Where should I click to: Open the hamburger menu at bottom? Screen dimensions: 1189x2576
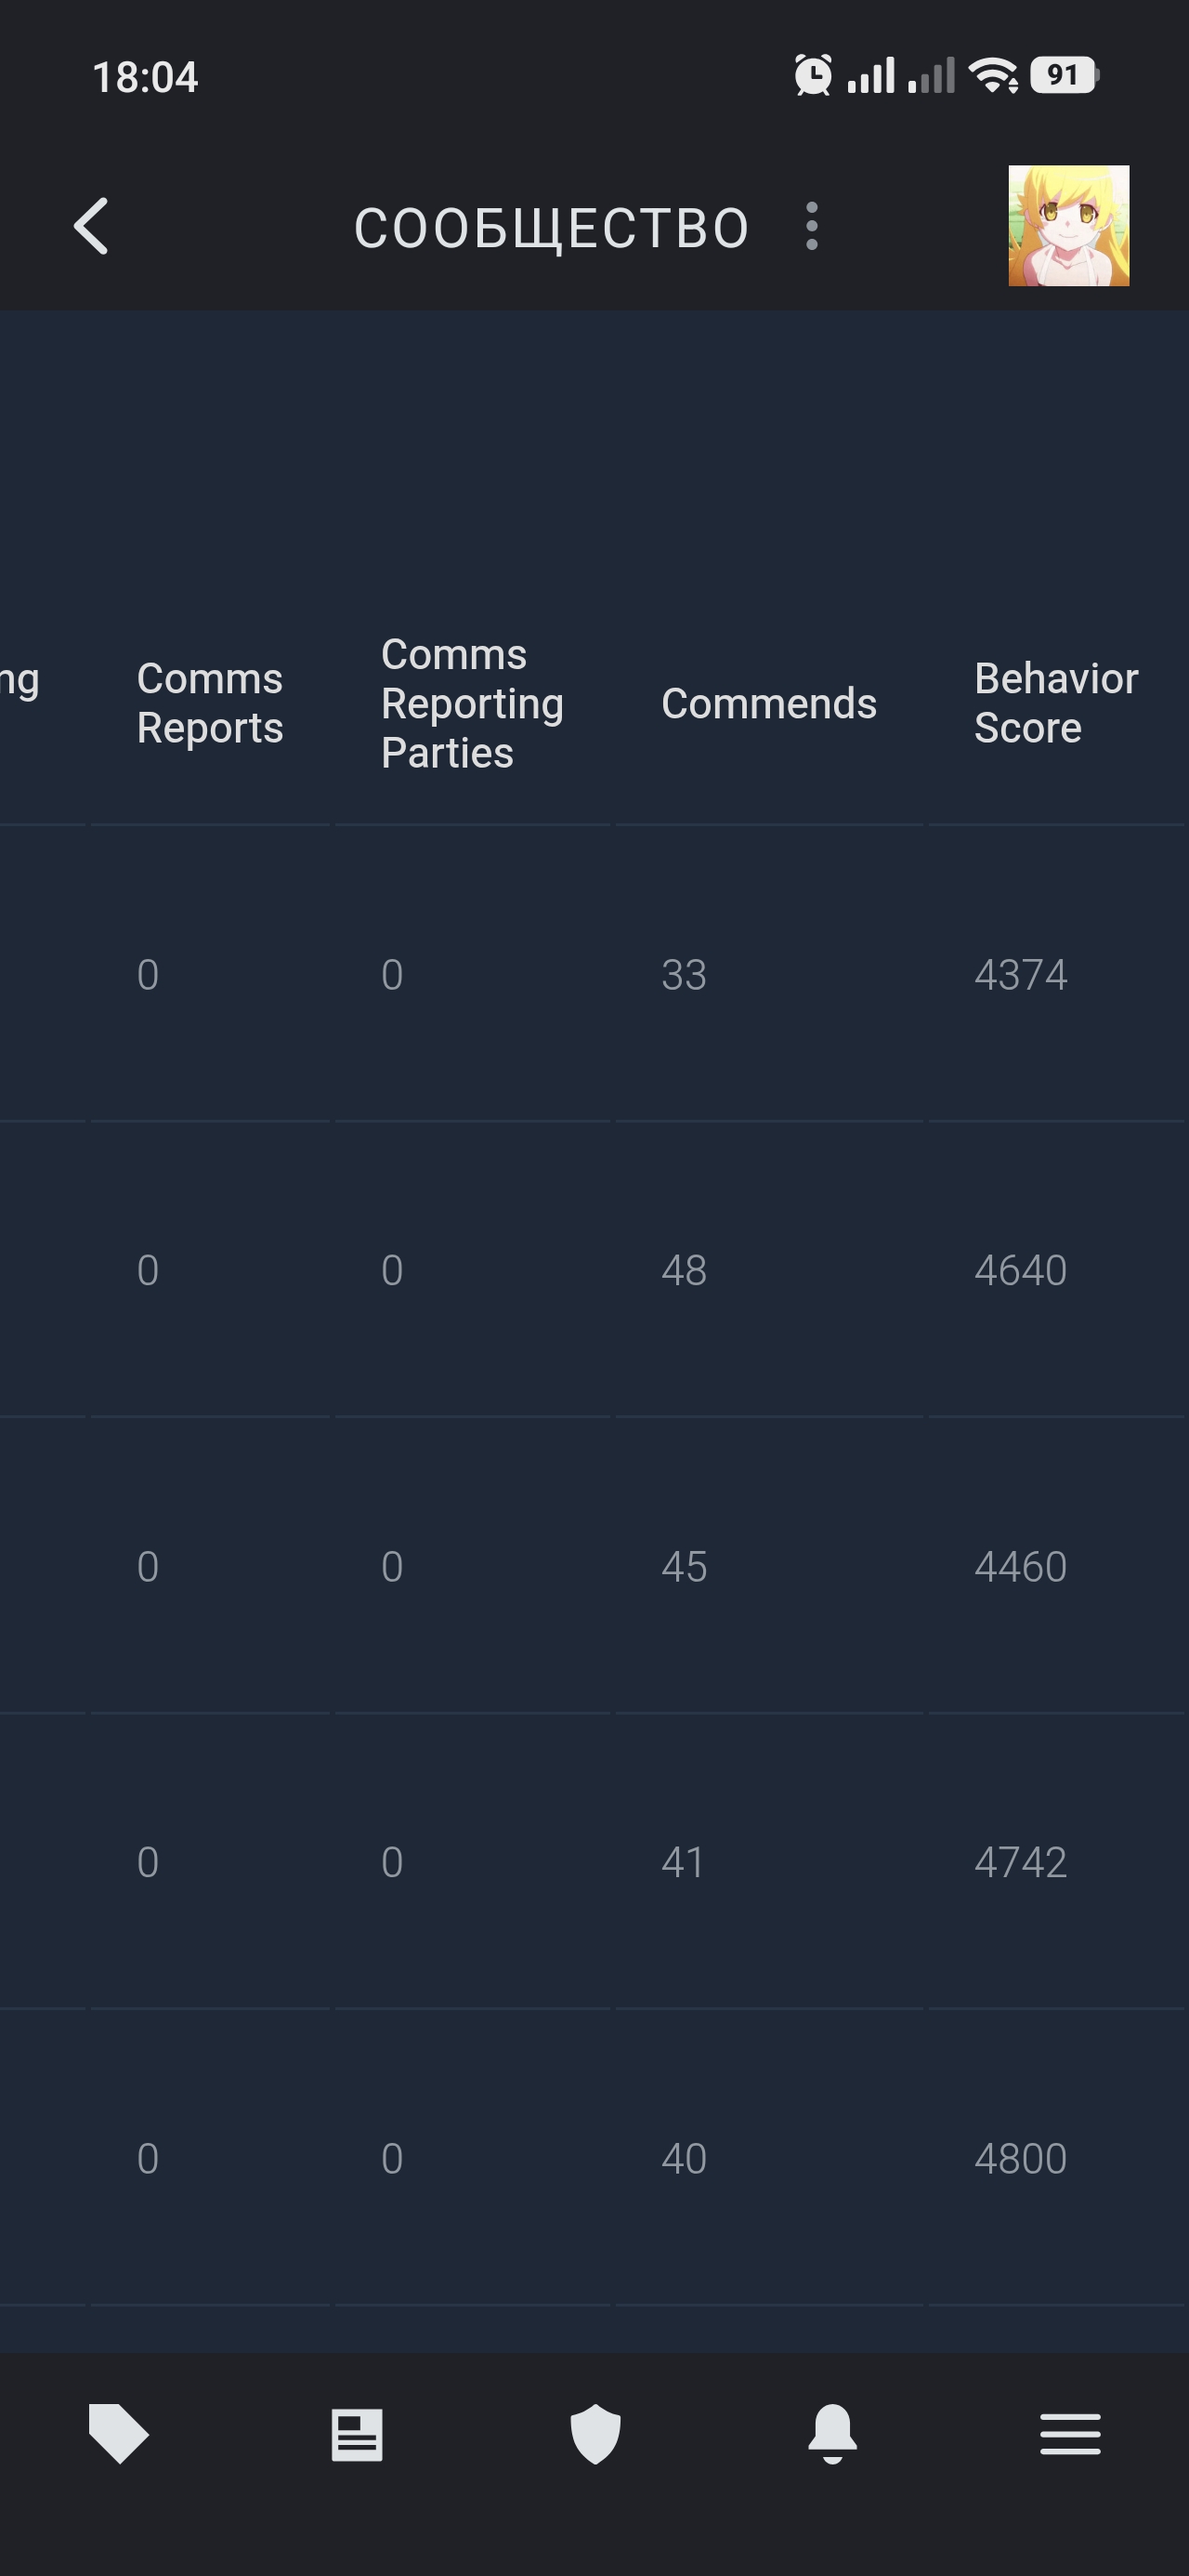1070,2434
